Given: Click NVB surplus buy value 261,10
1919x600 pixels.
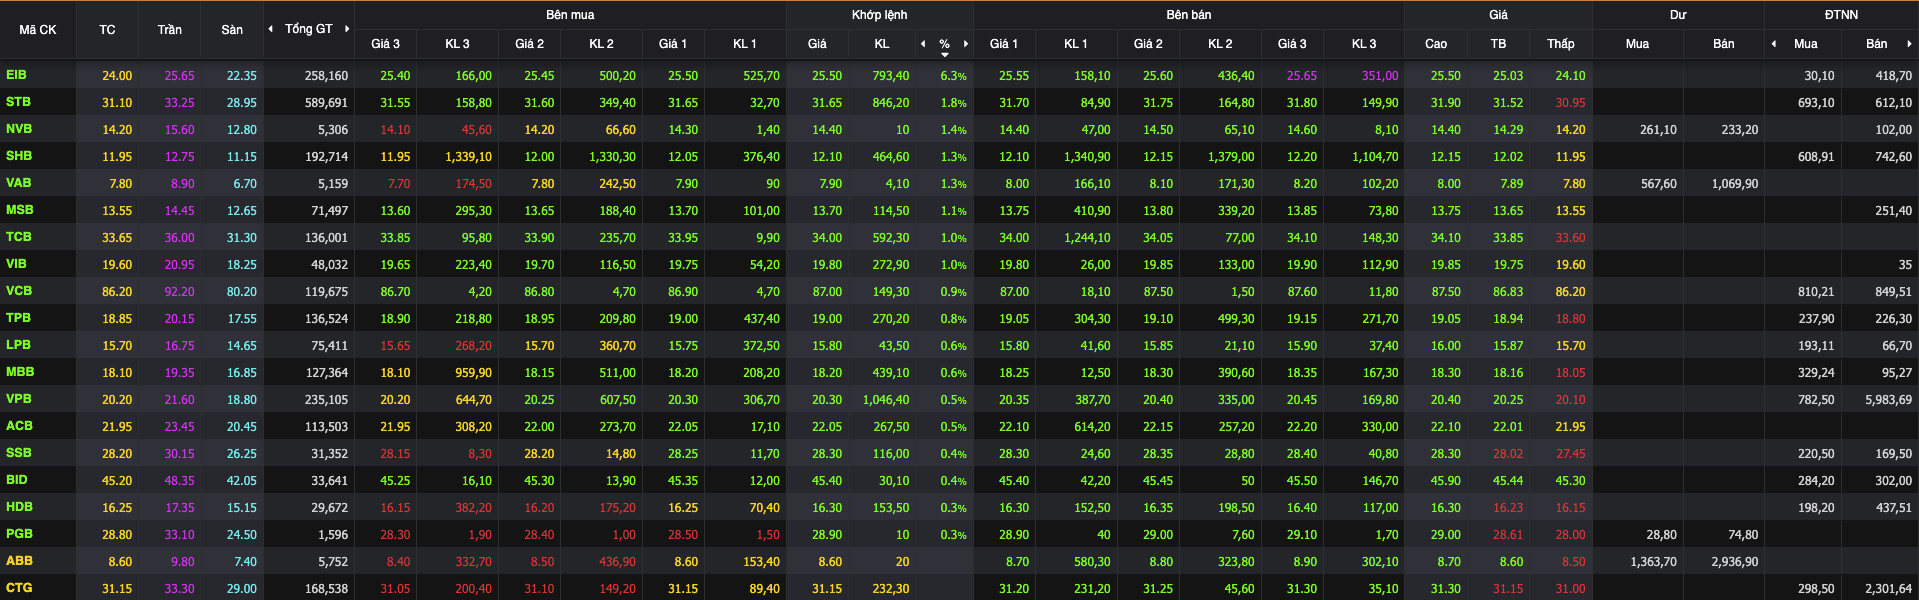Looking at the screenshot, I should [1658, 130].
